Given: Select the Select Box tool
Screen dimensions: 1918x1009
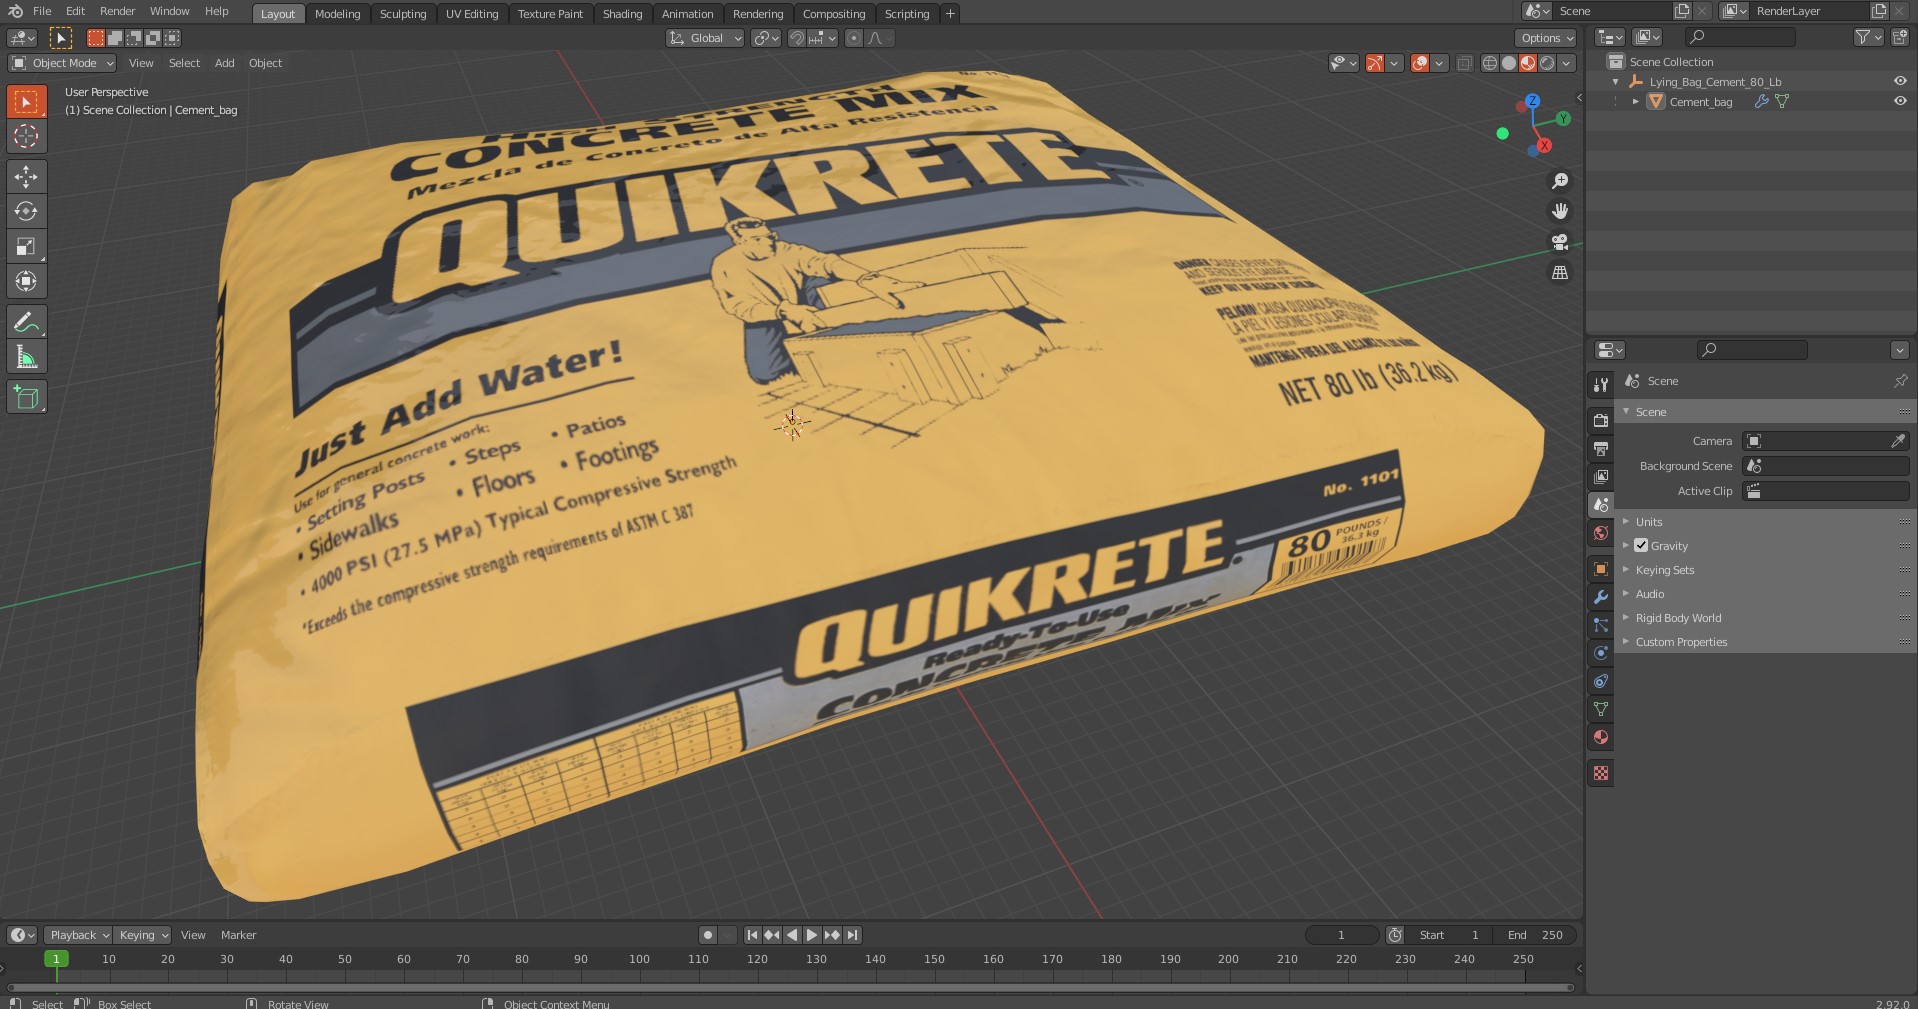Looking at the screenshot, I should tap(26, 102).
